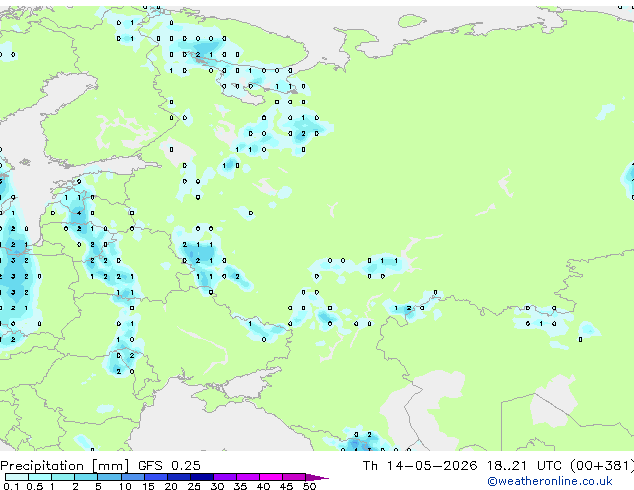
Task: Click the 1–2 mm legend color box
Action: (63, 477)
